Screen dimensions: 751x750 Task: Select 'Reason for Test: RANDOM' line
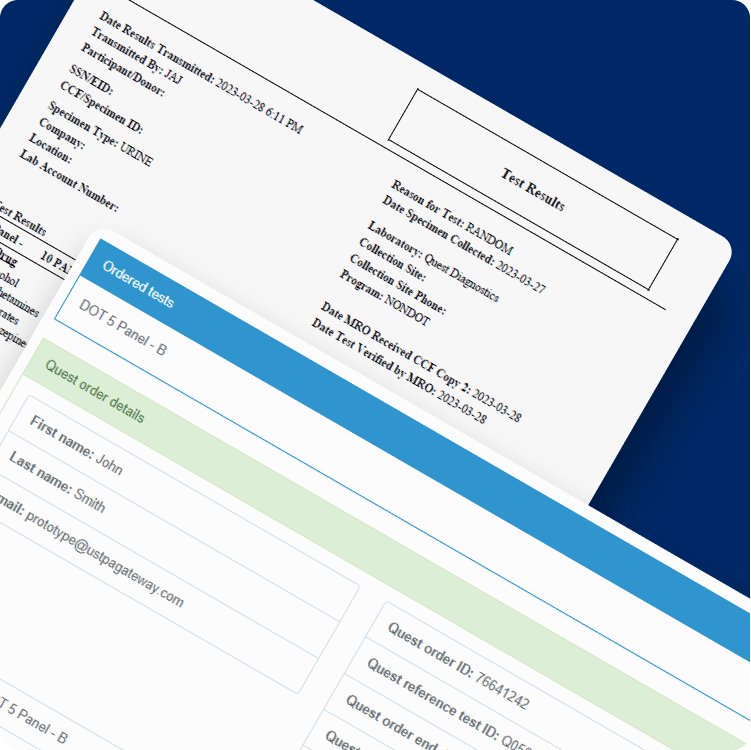(x=452, y=217)
